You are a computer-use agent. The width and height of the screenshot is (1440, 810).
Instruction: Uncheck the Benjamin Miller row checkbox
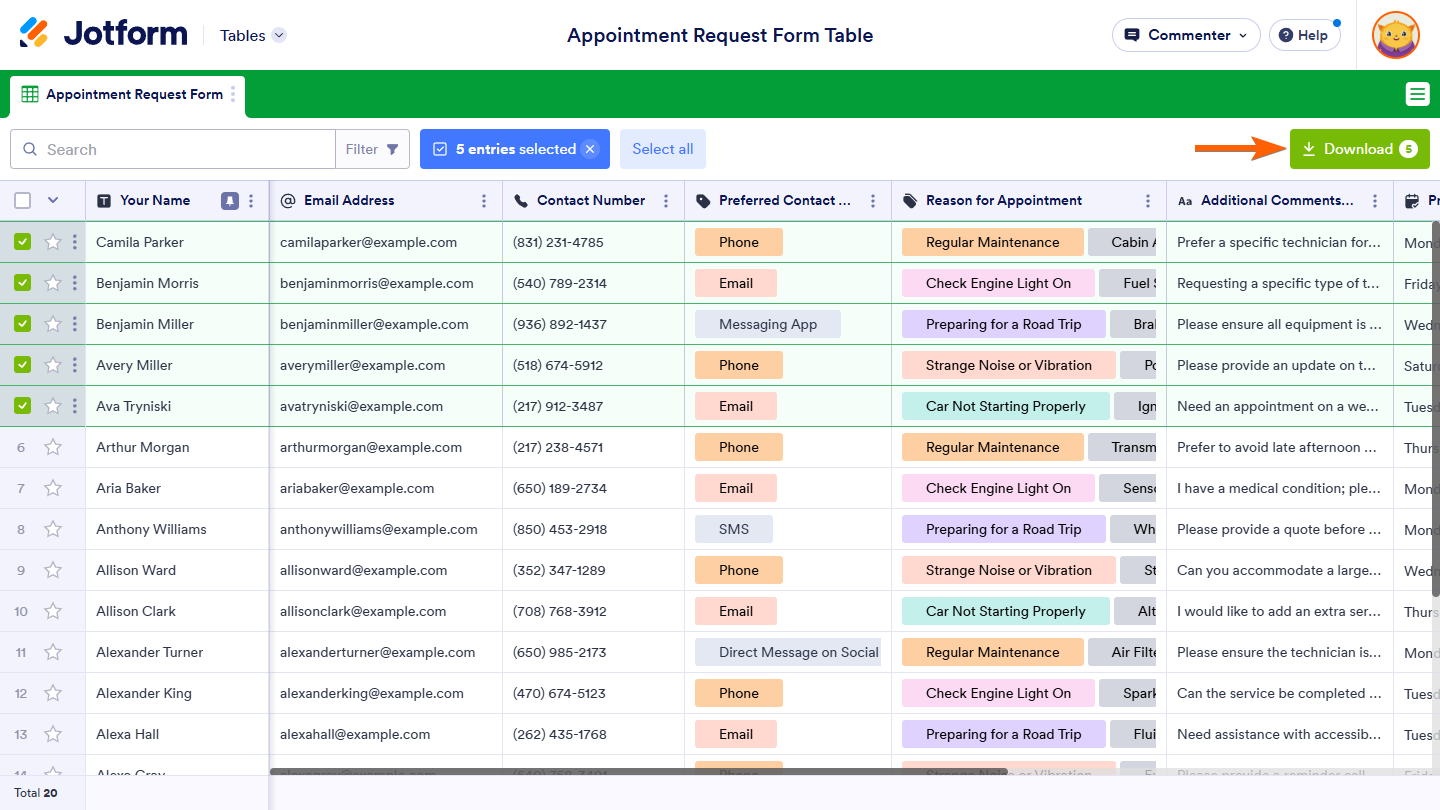[x=23, y=324]
